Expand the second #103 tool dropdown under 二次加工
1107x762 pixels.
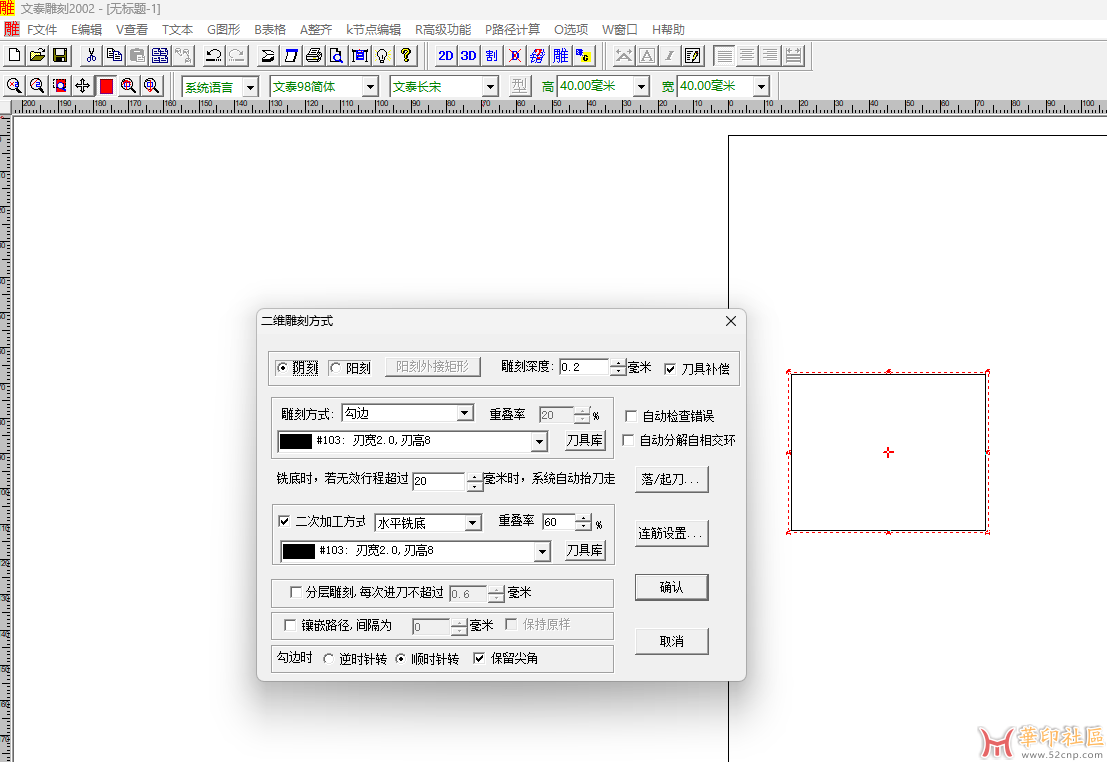pos(542,552)
